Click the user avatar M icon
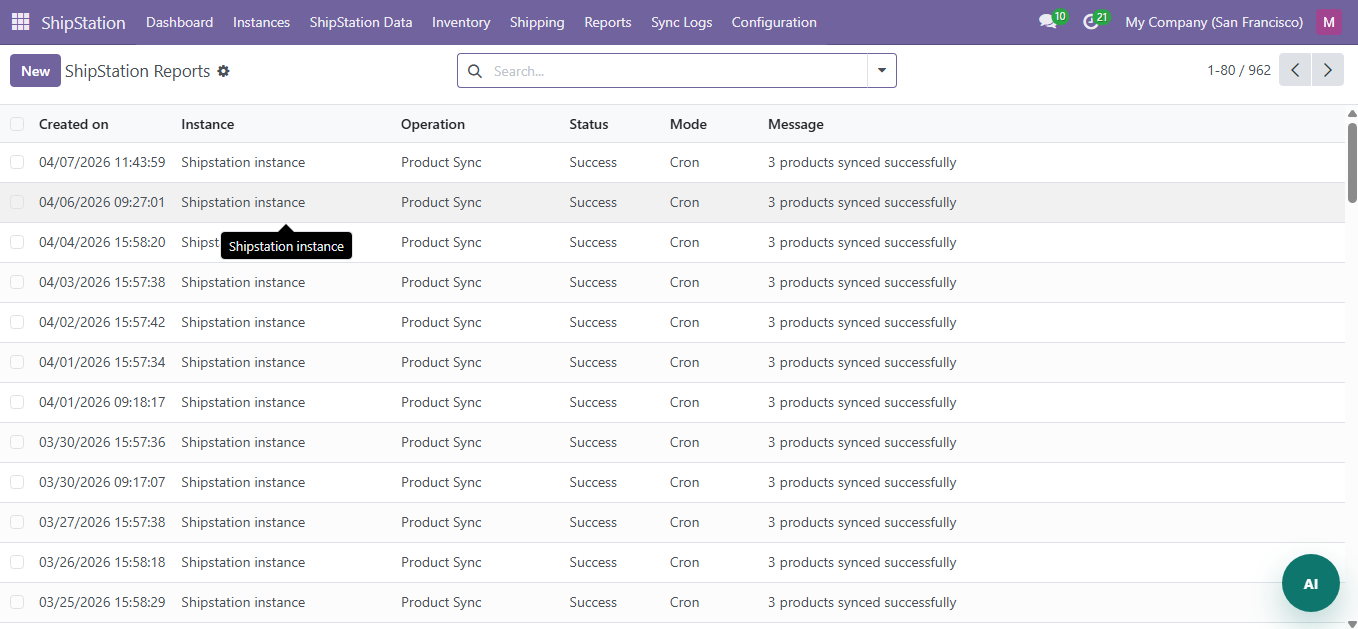Viewport: 1358px width, 629px height. pos(1328,22)
